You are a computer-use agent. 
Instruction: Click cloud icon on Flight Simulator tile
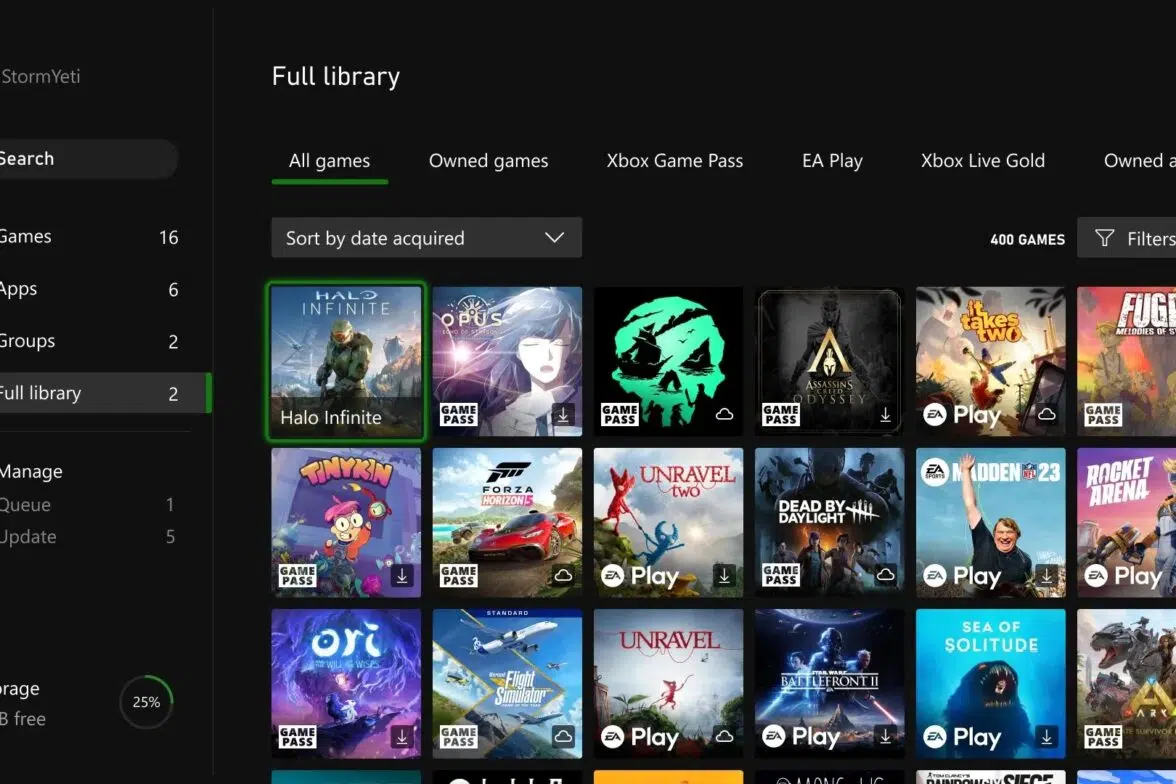563,737
